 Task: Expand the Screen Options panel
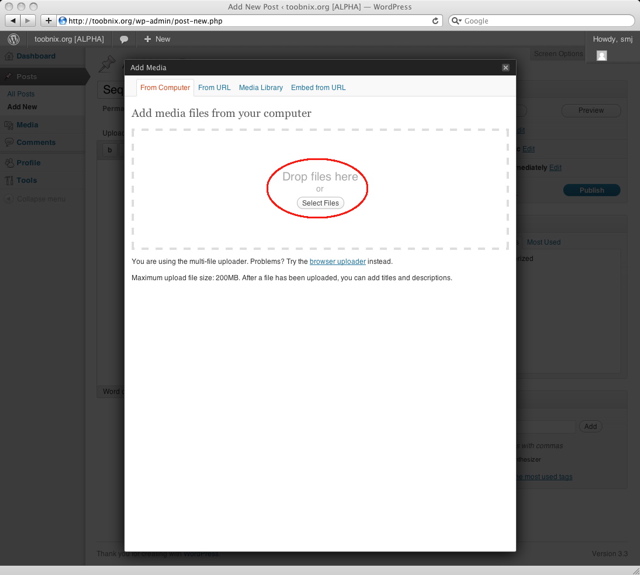pyautogui.click(x=558, y=53)
